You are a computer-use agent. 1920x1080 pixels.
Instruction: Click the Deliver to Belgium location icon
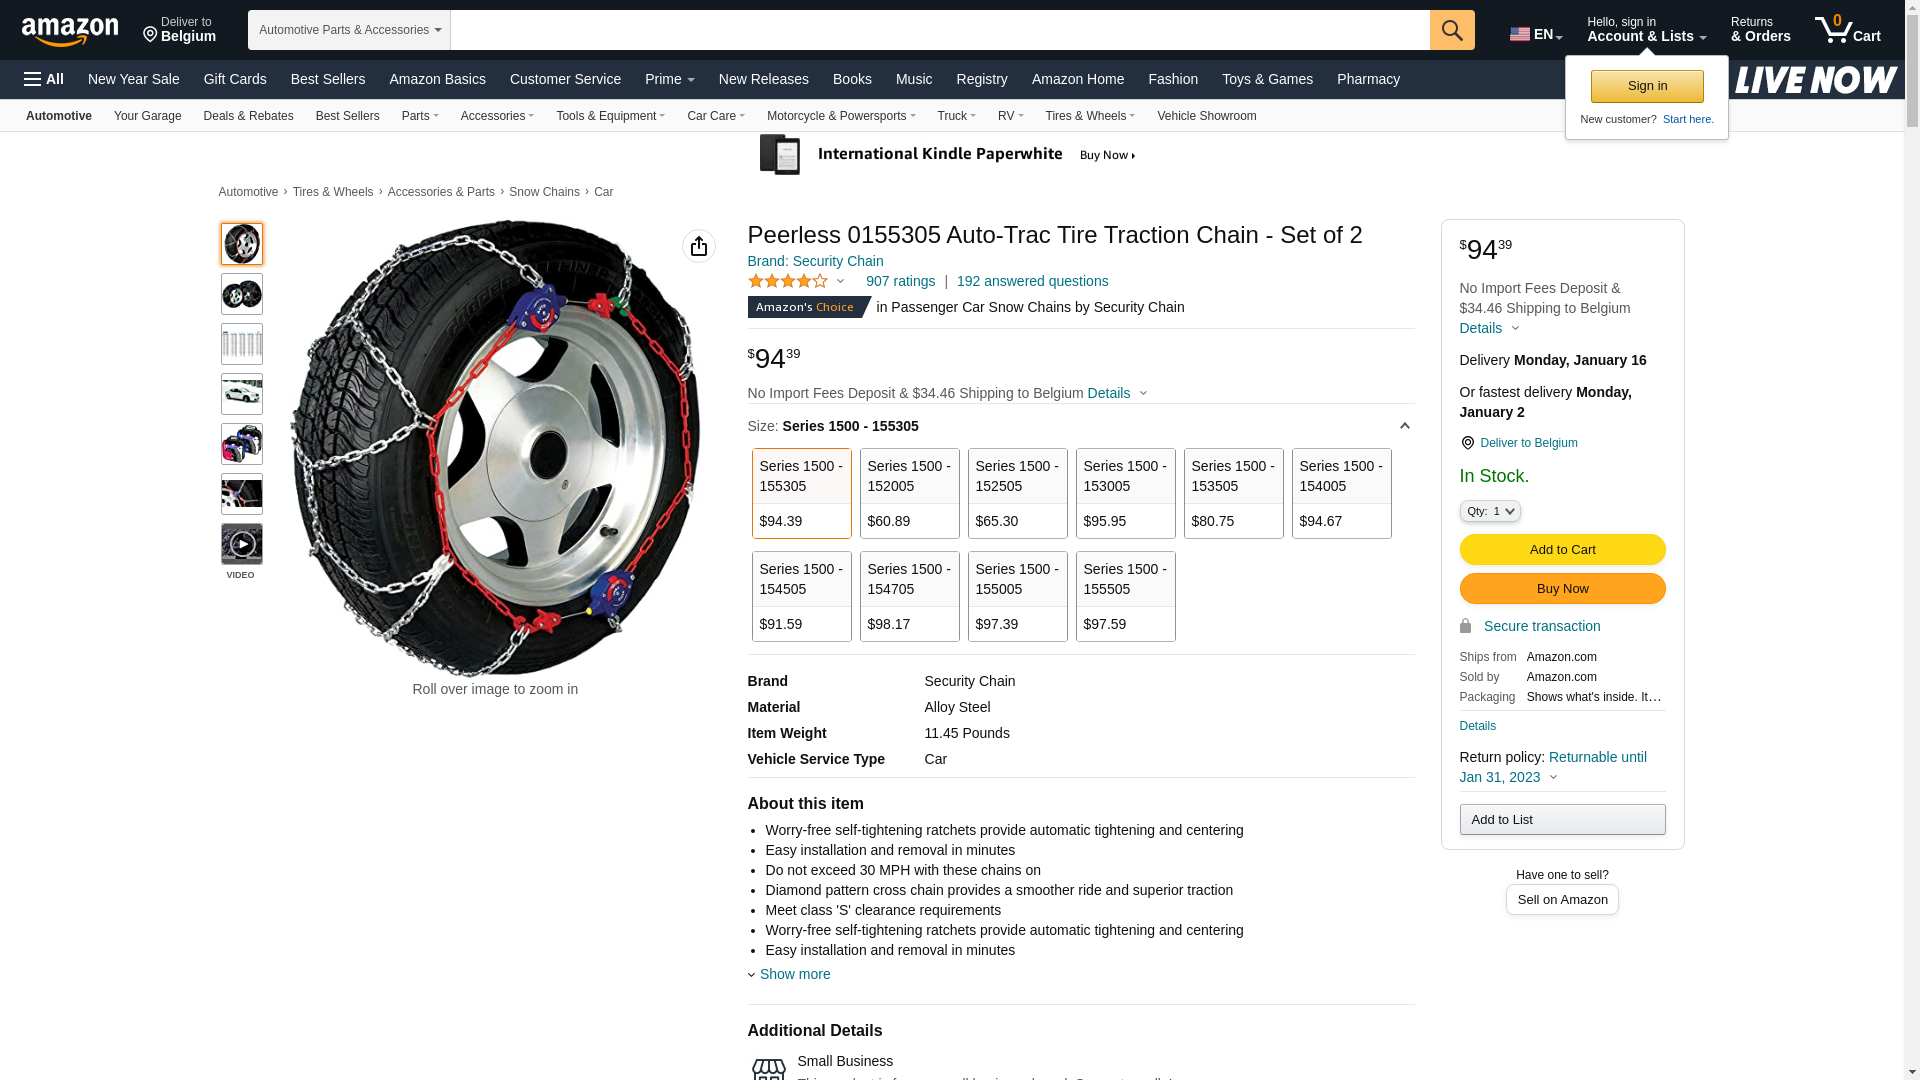pos(1467,443)
